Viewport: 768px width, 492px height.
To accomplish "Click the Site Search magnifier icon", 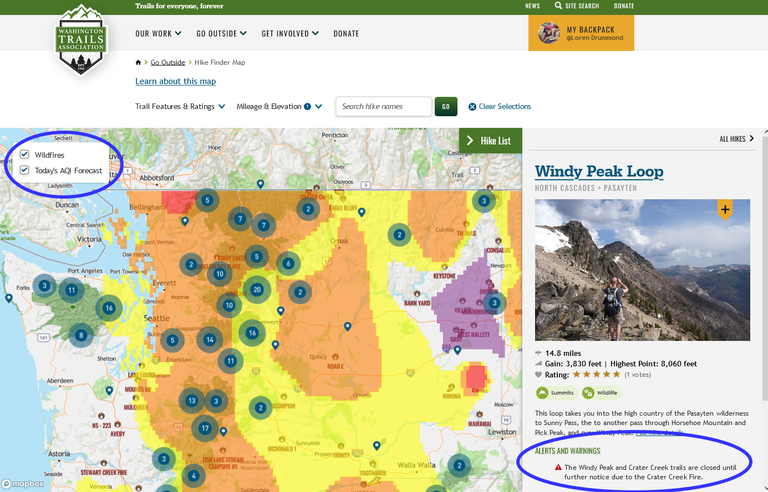I will coord(558,6).
